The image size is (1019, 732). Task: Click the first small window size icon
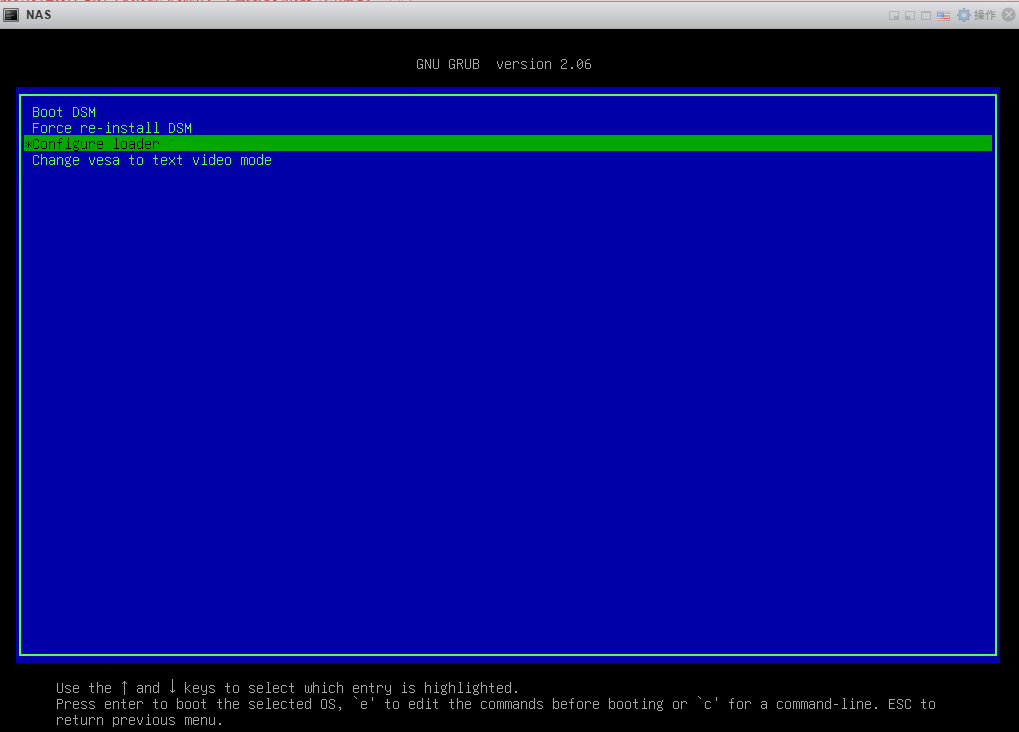pyautogui.click(x=894, y=16)
